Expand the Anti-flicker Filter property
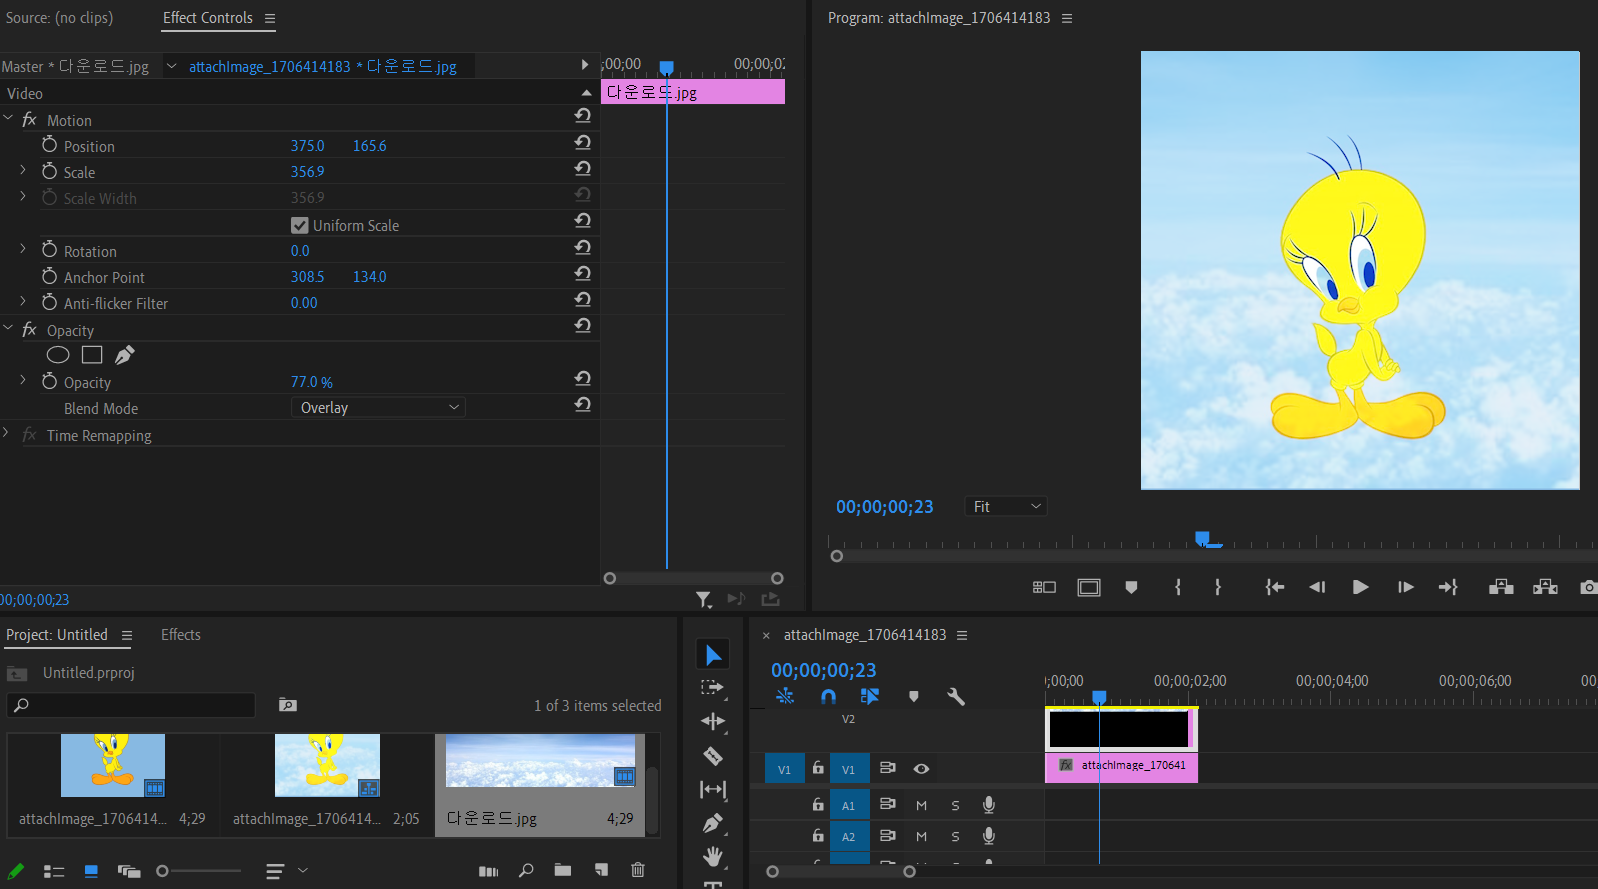Viewport: 1598px width, 889px height. pyautogui.click(x=23, y=301)
